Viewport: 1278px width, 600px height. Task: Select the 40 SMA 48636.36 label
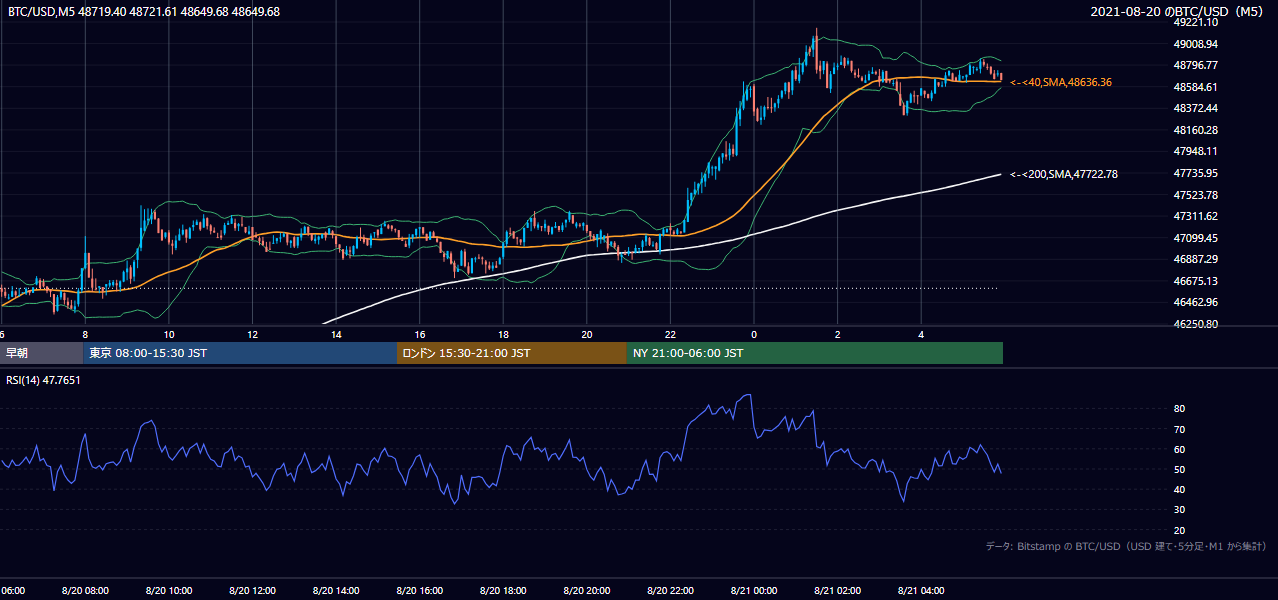tap(1061, 82)
